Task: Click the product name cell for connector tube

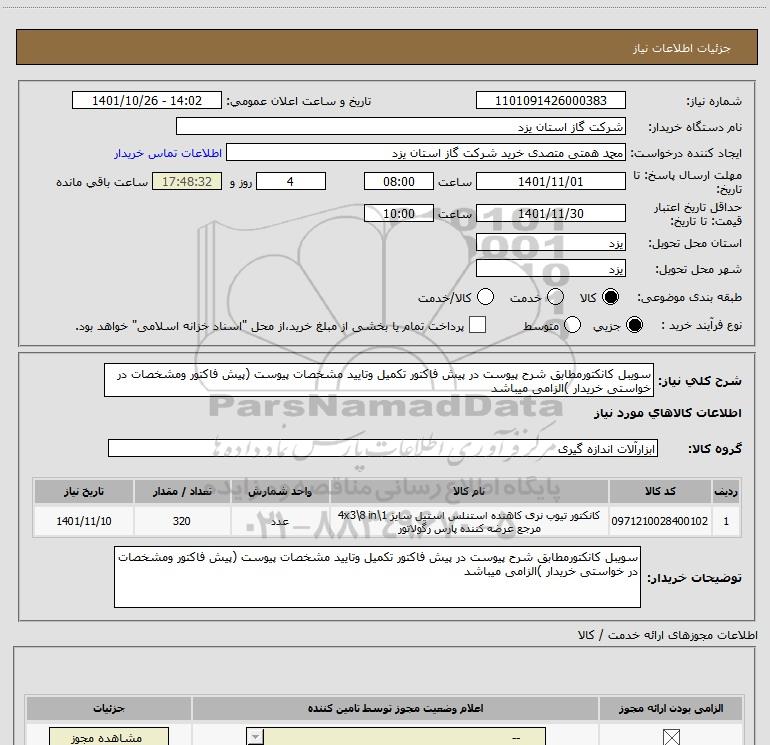Action: 469,521
